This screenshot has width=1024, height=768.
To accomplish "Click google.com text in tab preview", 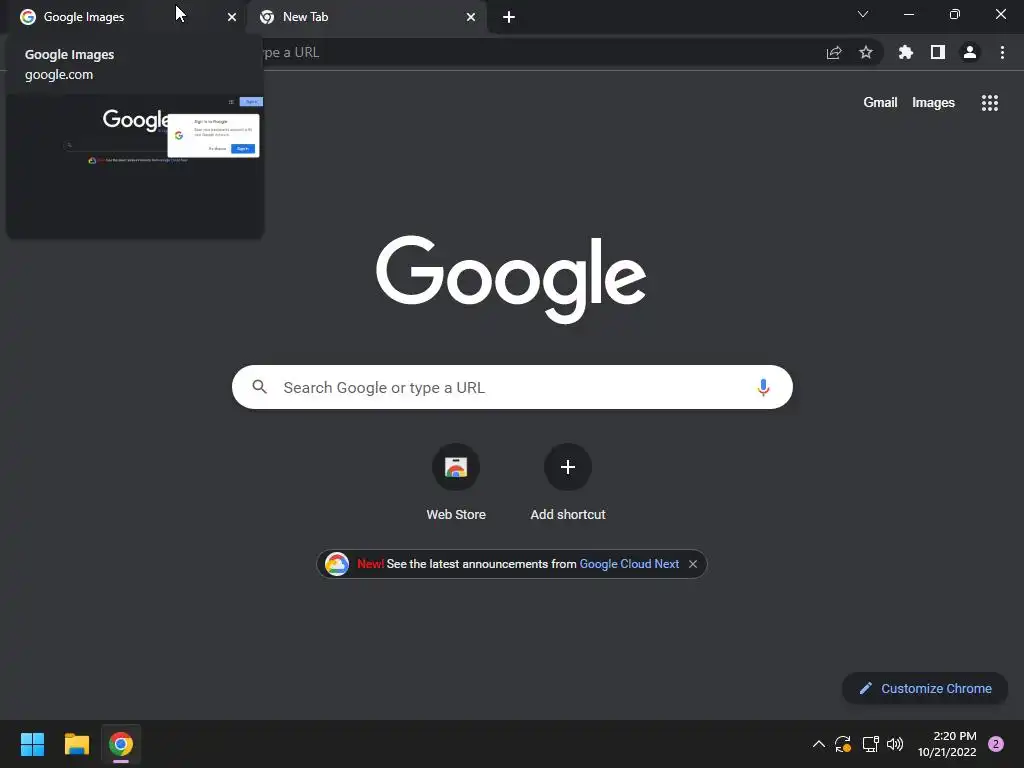I will coord(59,74).
